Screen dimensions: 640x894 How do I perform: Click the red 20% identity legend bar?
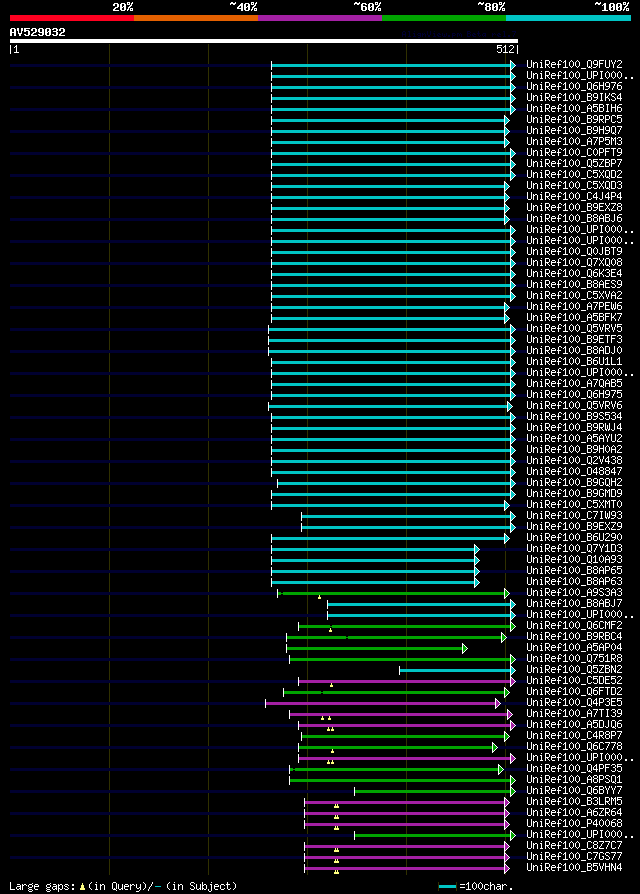[x=72, y=18]
